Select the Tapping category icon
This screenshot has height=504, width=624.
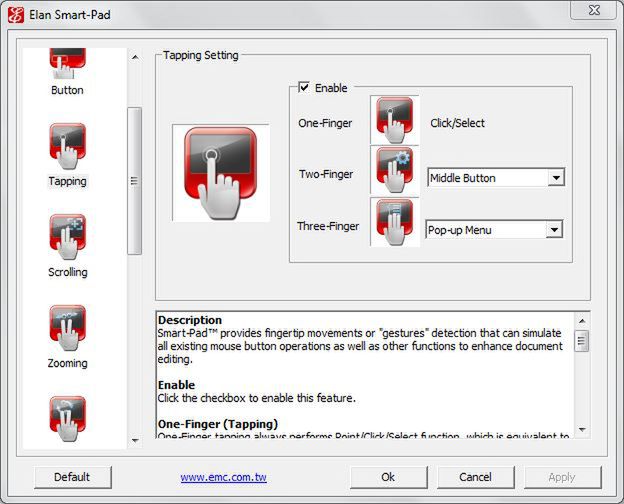(x=67, y=147)
